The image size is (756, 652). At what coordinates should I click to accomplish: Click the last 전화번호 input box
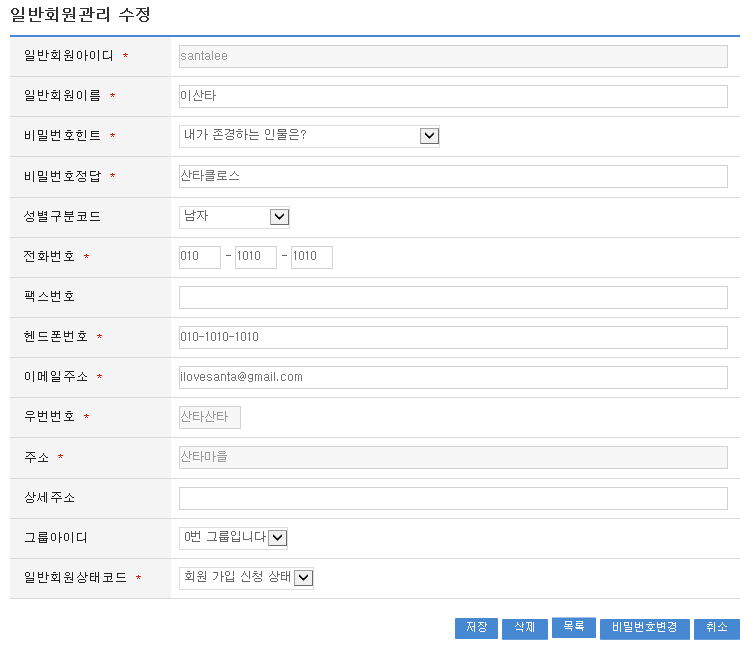tap(311, 257)
